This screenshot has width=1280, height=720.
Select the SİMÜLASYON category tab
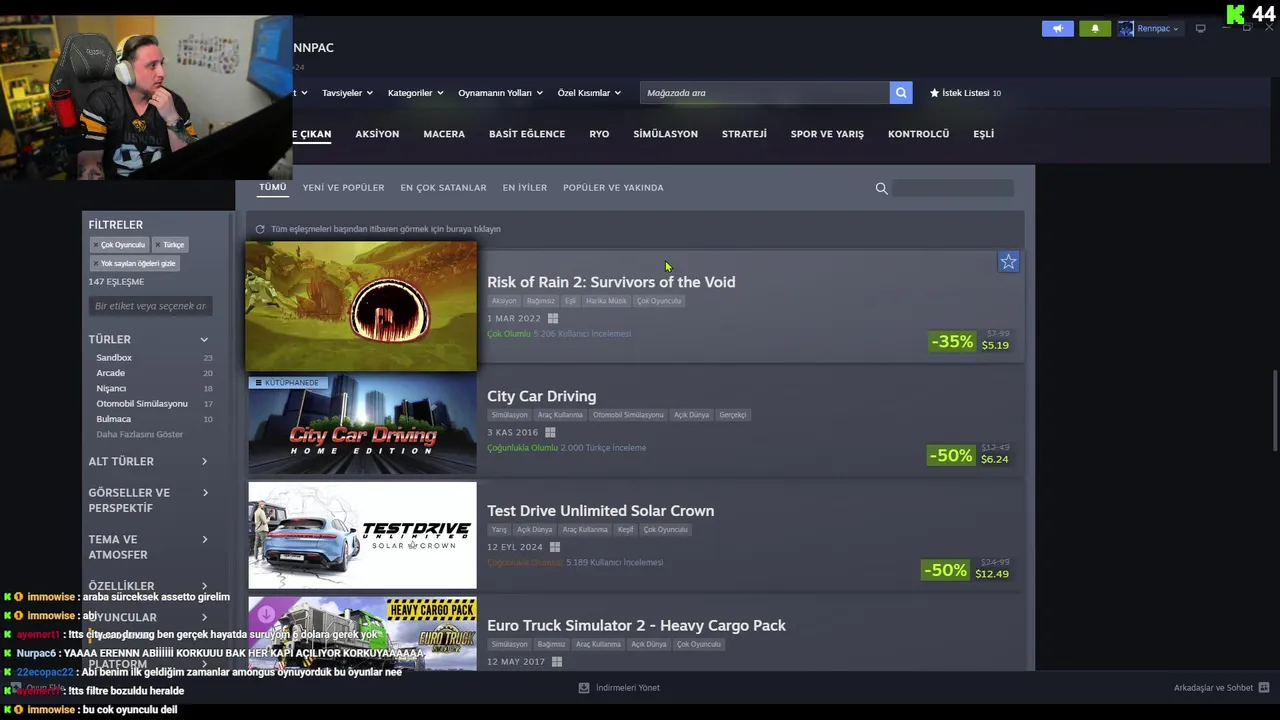(665, 134)
